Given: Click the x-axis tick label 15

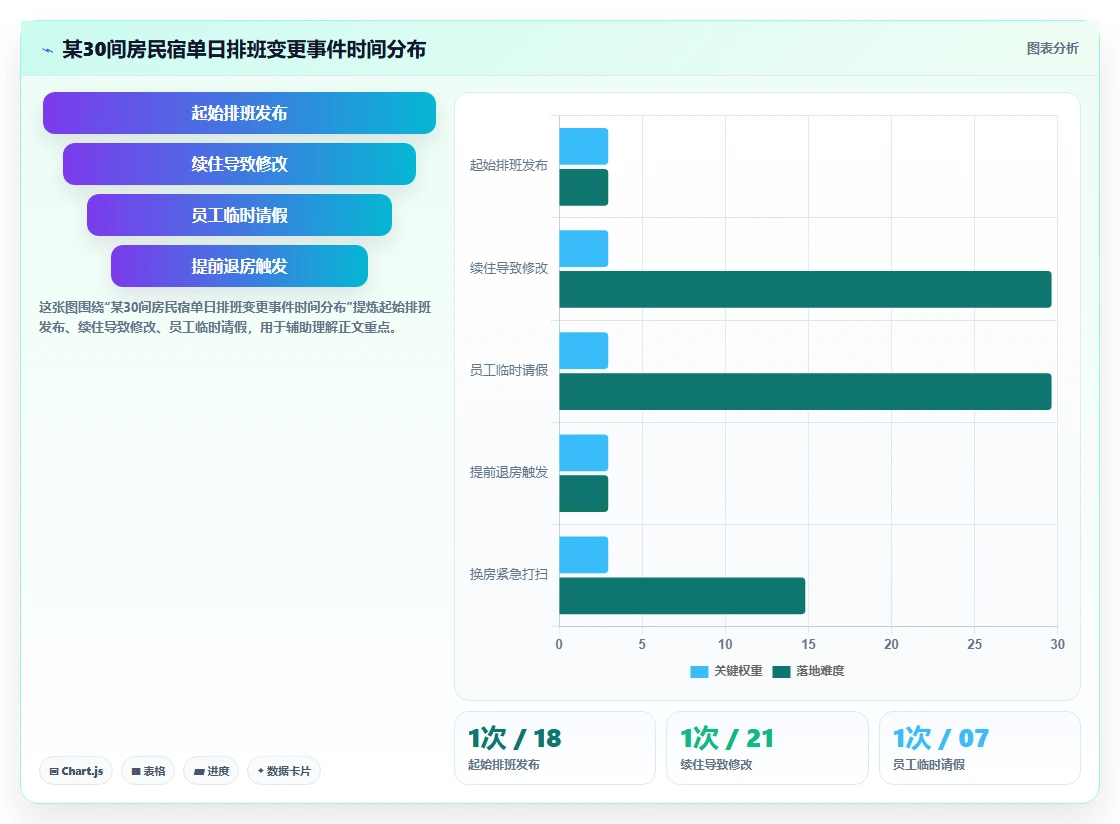Looking at the screenshot, I should pos(808,644).
